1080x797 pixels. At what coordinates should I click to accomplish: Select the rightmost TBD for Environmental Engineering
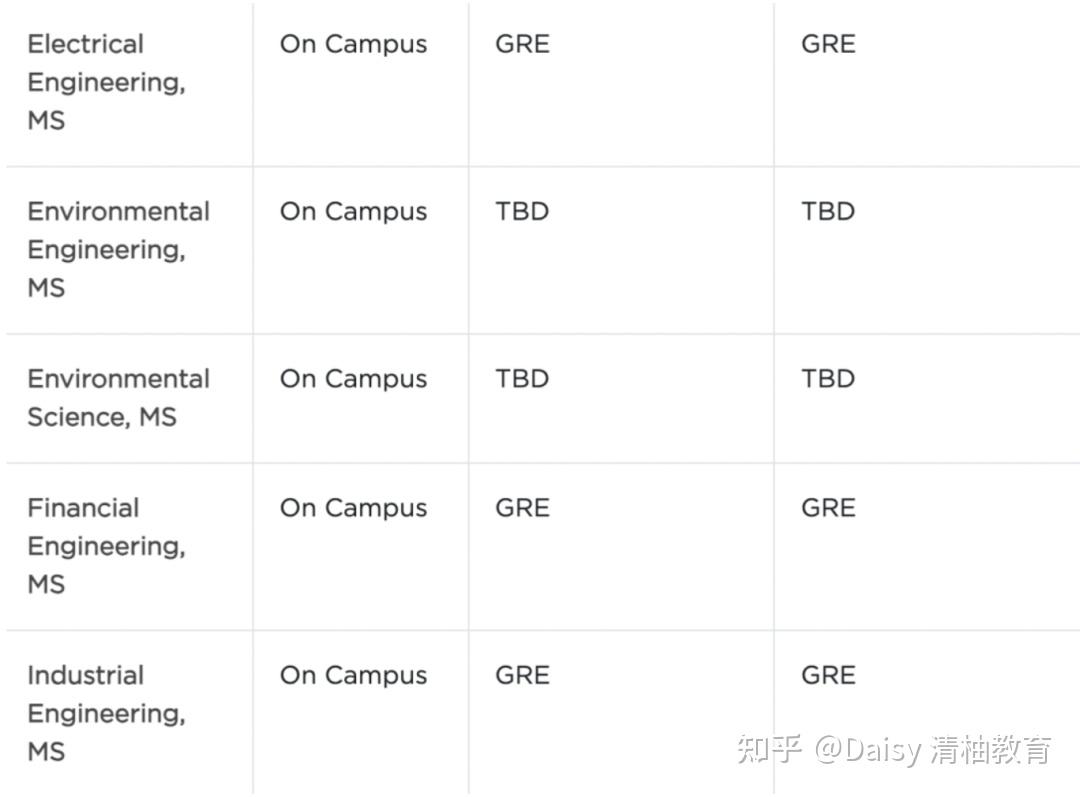pyautogui.click(x=828, y=211)
